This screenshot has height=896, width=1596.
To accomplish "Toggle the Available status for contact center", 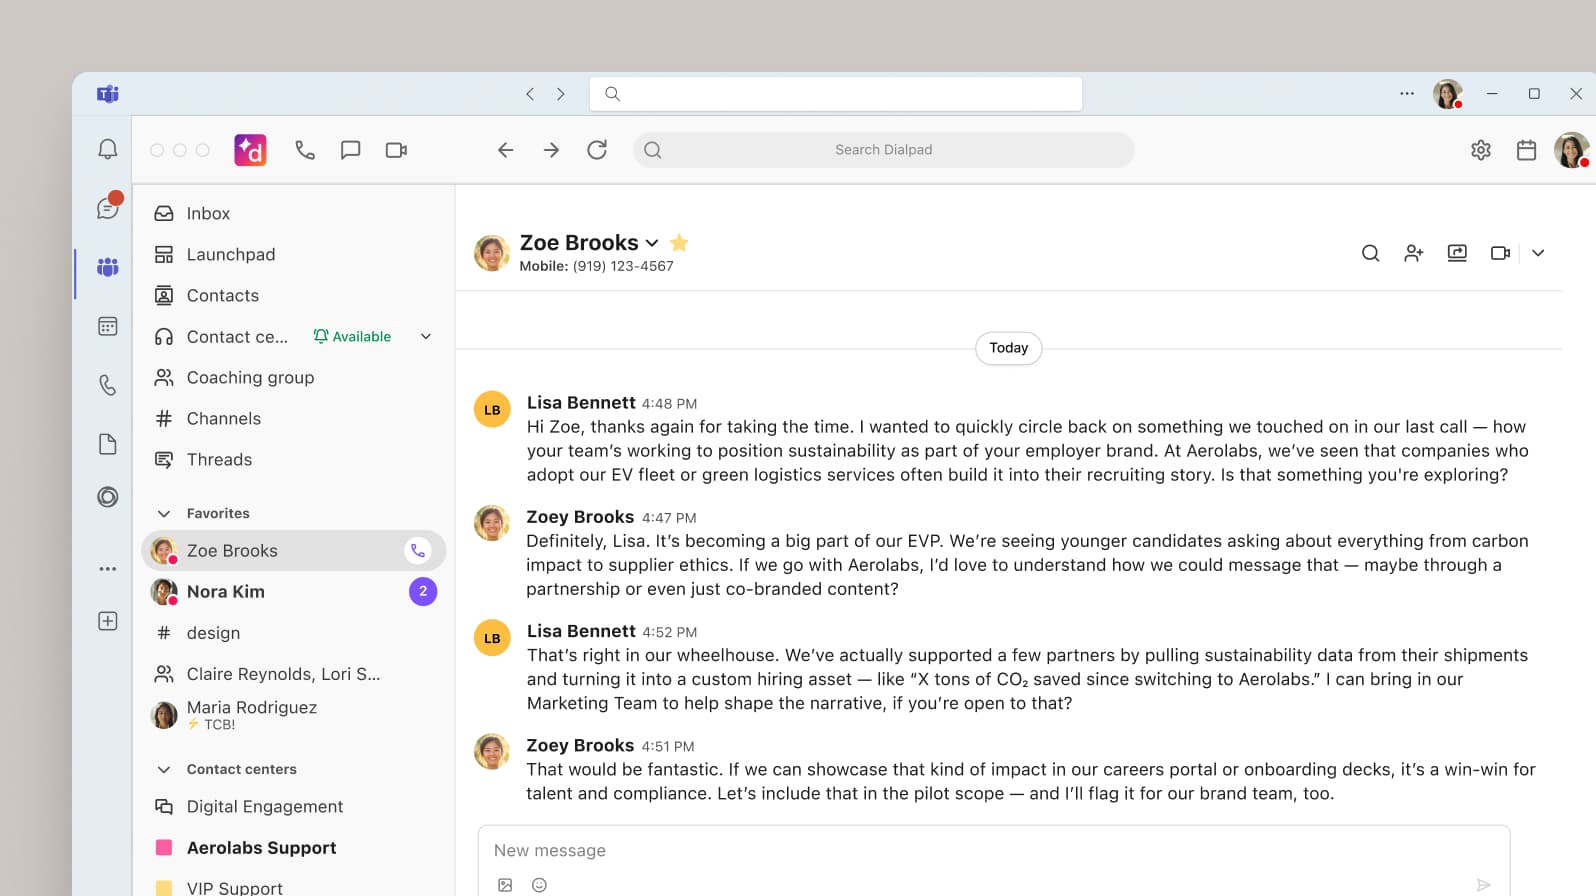I will [x=352, y=337].
